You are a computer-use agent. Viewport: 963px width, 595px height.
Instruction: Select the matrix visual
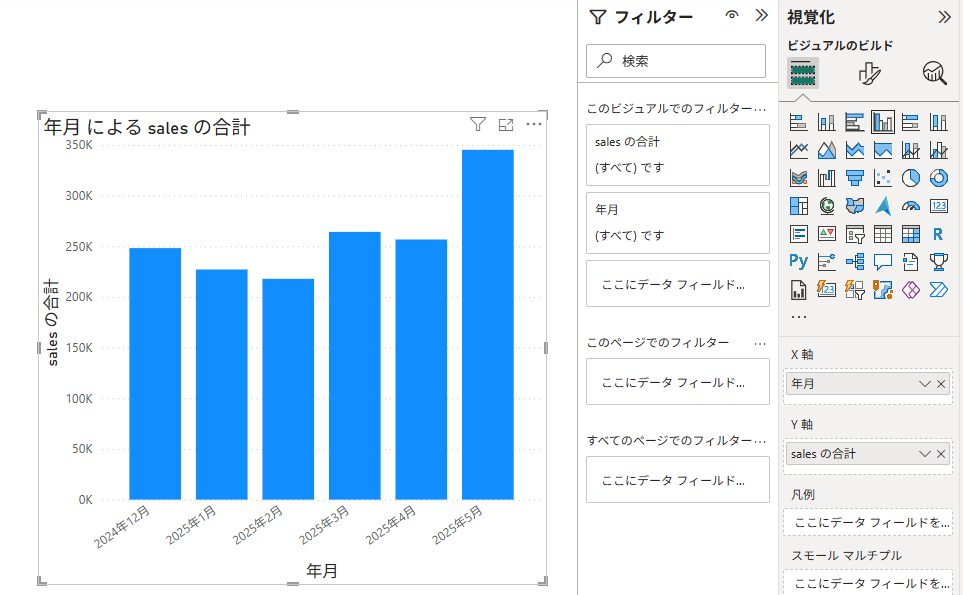(911, 234)
